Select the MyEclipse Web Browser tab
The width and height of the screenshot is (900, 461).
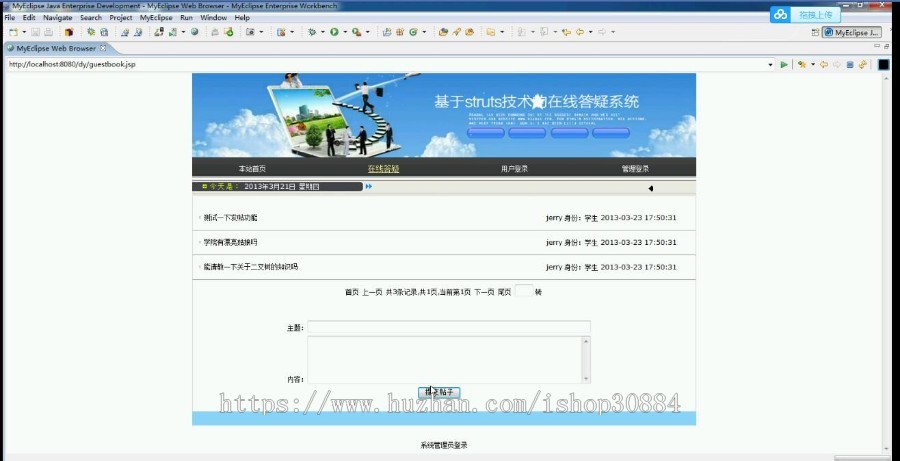pos(56,48)
